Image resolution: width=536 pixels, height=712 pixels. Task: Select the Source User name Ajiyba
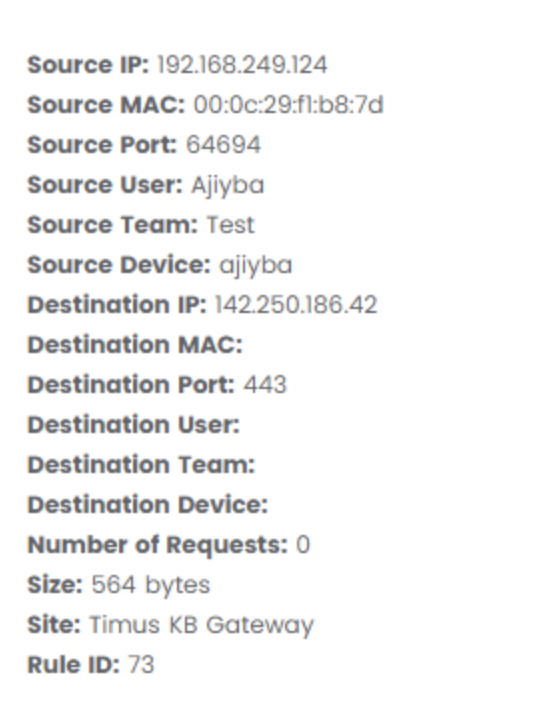(228, 186)
